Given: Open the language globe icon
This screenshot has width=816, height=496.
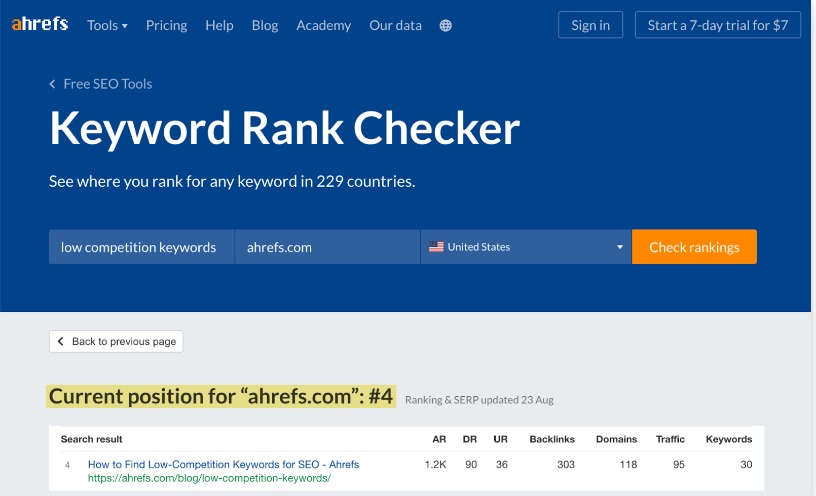Looking at the screenshot, I should click(x=445, y=26).
